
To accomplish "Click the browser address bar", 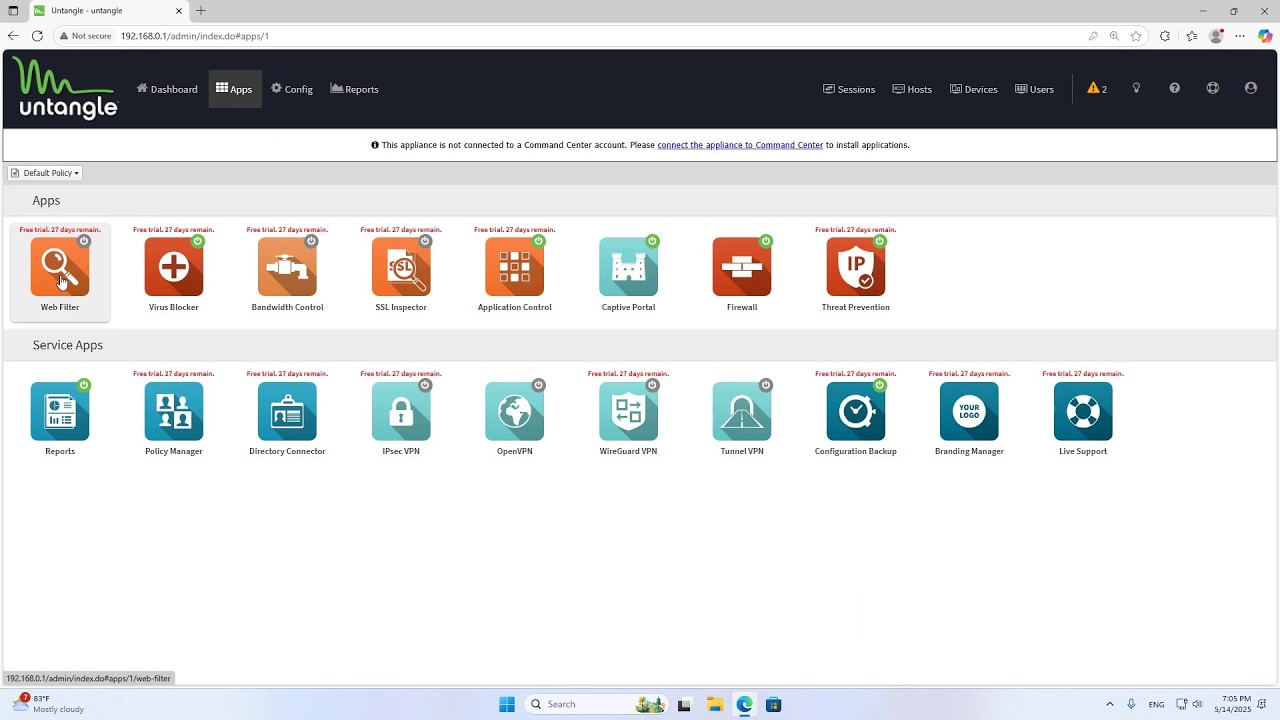I will pyautogui.click(x=600, y=36).
